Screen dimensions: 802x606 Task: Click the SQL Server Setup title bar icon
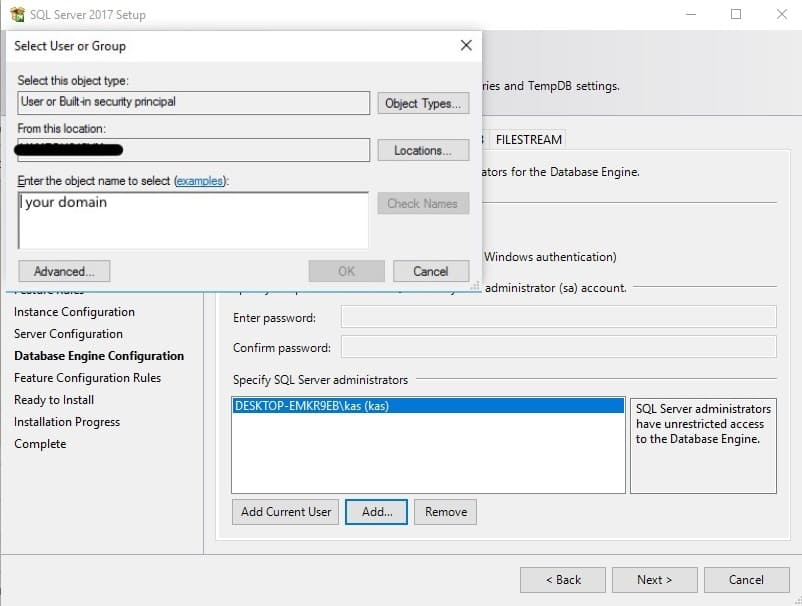pos(16,15)
